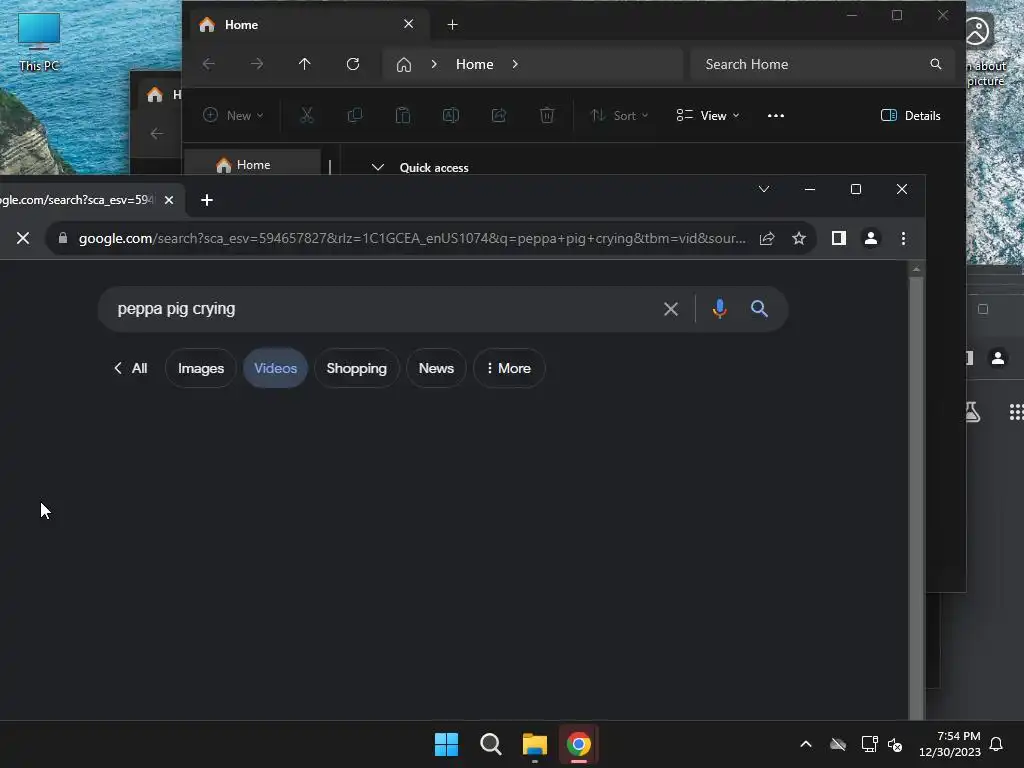Viewport: 1024px width, 768px height.
Task: Open Google apps grid in background window
Action: [1016, 412]
